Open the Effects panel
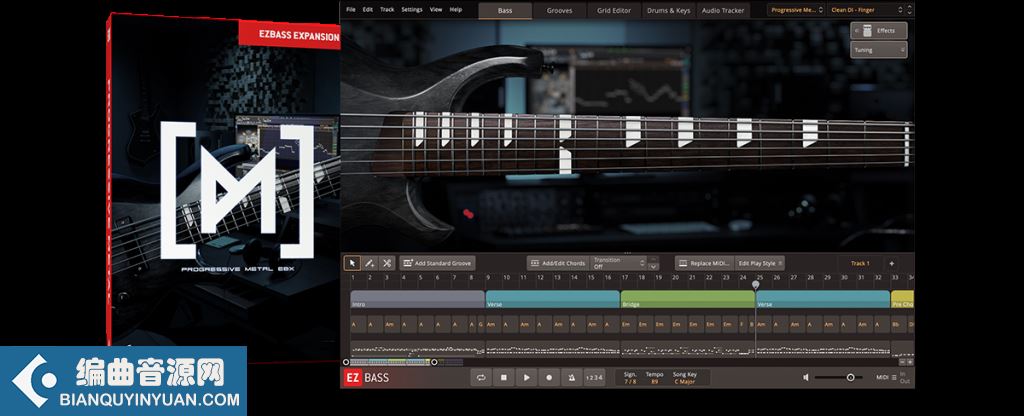 [x=879, y=31]
